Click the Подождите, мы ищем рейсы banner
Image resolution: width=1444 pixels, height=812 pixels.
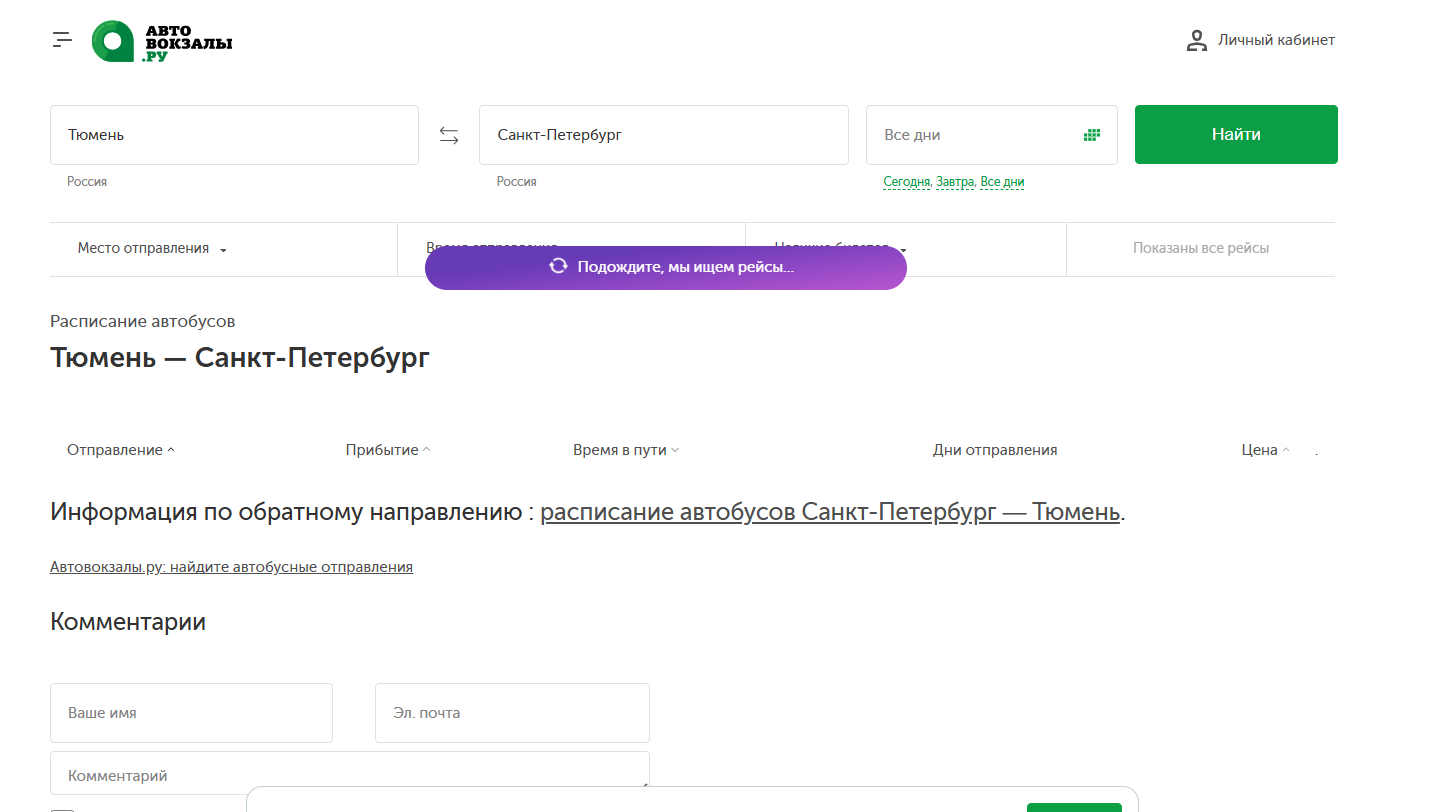point(666,268)
